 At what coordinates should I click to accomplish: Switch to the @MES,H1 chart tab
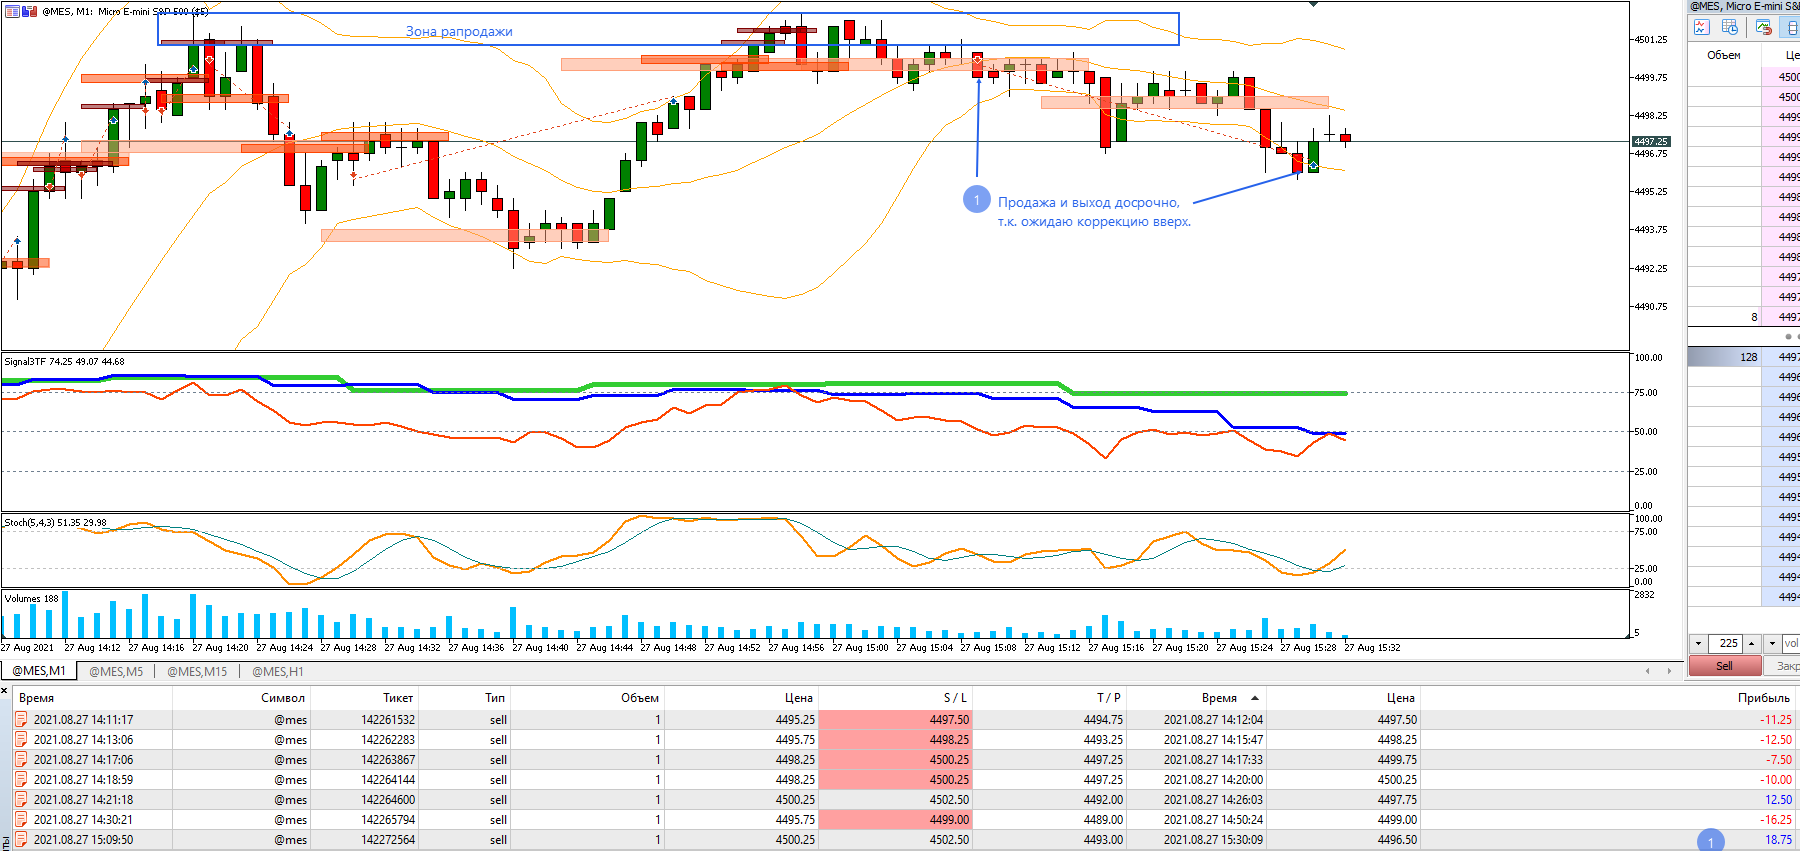(x=277, y=671)
